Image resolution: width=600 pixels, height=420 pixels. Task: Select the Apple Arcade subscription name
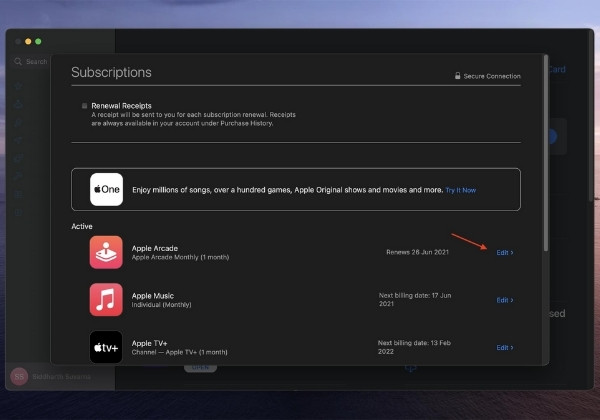point(155,249)
